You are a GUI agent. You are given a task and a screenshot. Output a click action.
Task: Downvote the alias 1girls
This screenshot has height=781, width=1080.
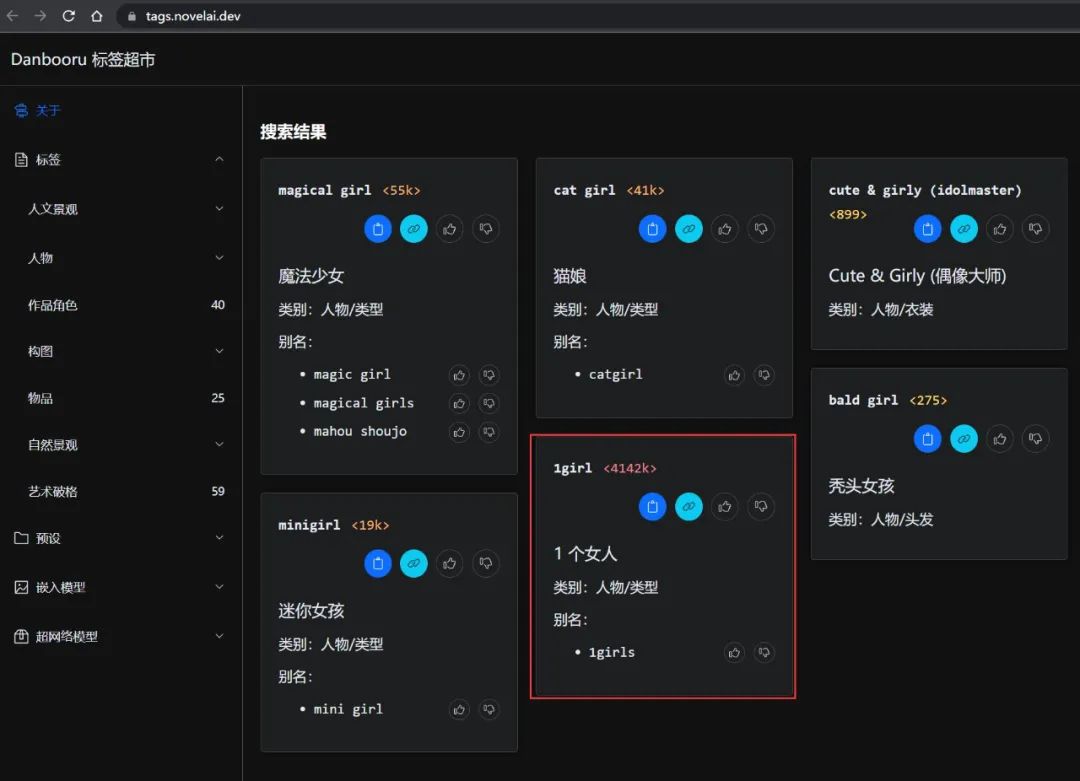tap(764, 653)
